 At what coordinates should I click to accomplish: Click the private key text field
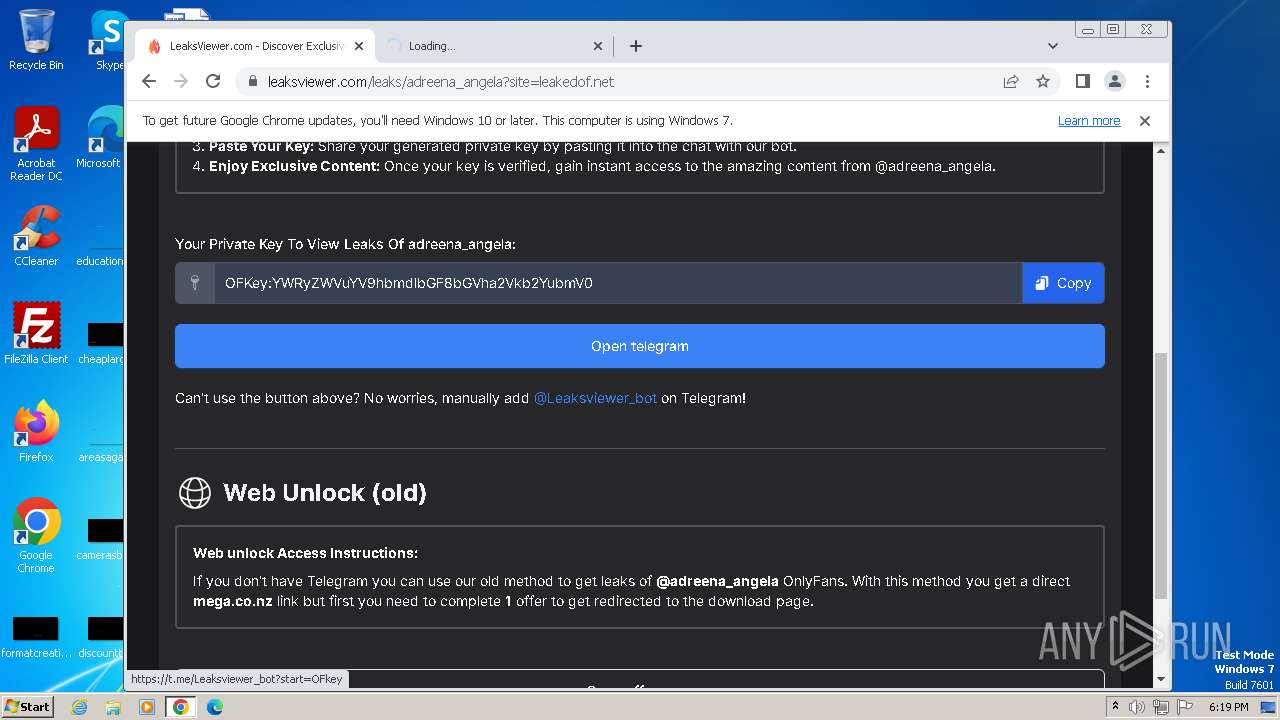click(x=618, y=283)
